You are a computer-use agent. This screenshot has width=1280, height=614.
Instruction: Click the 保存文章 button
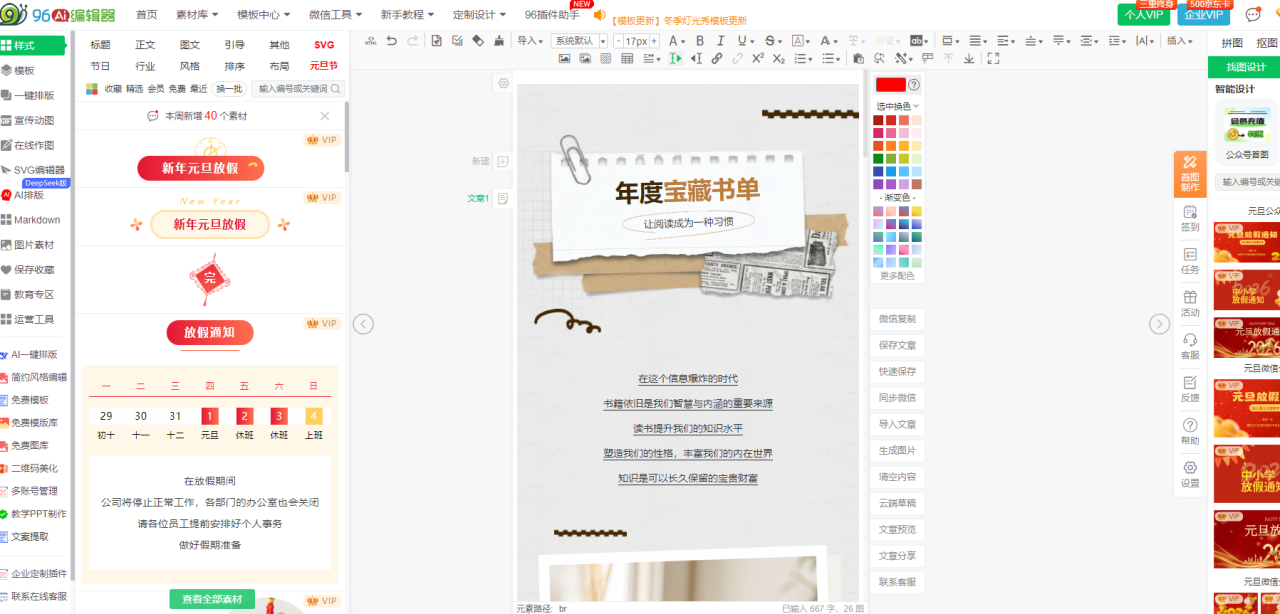tap(897, 345)
